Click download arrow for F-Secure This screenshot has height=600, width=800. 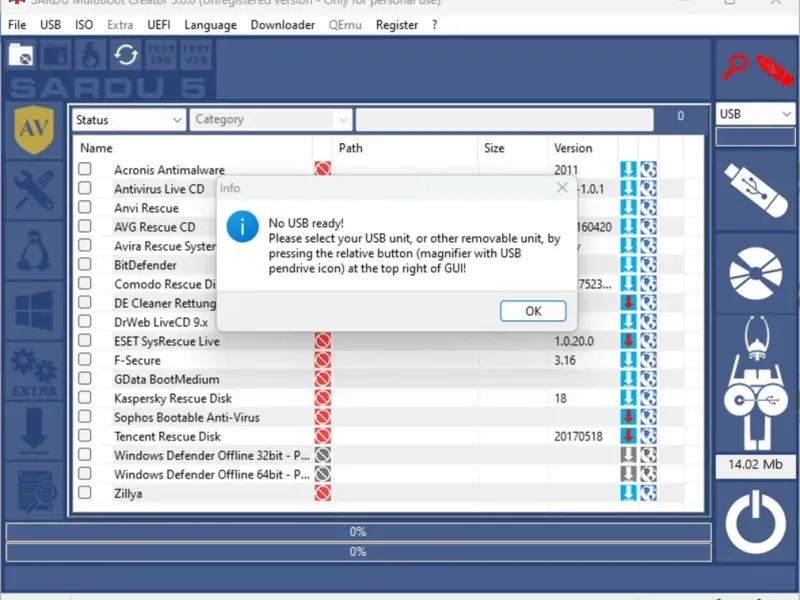coord(628,360)
